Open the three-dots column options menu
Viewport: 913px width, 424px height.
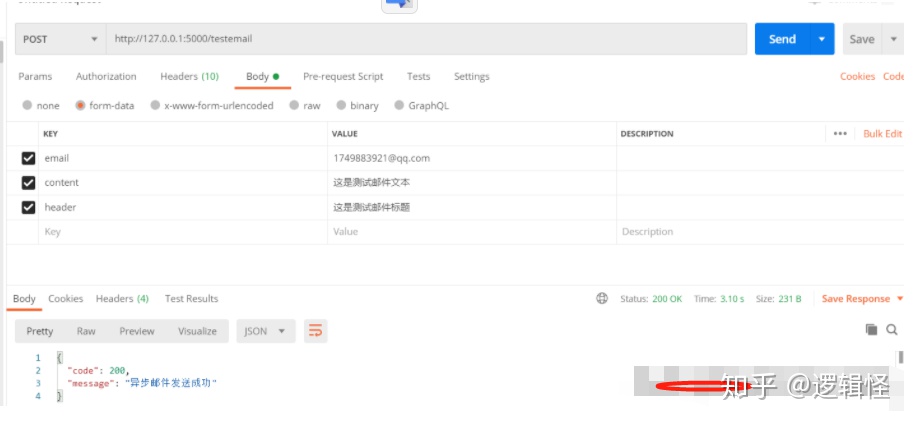pos(840,133)
